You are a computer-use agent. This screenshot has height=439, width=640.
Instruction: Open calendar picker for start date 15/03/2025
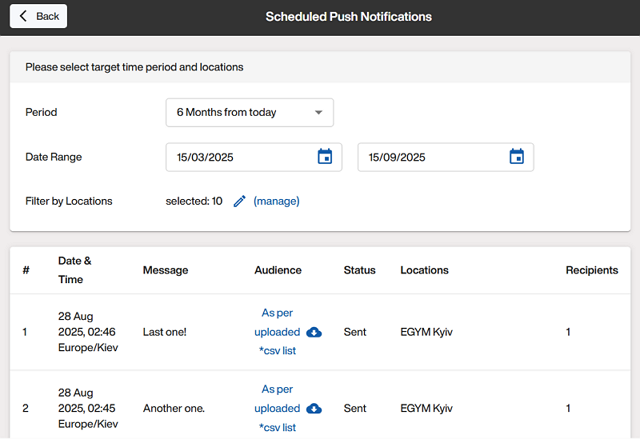324,157
